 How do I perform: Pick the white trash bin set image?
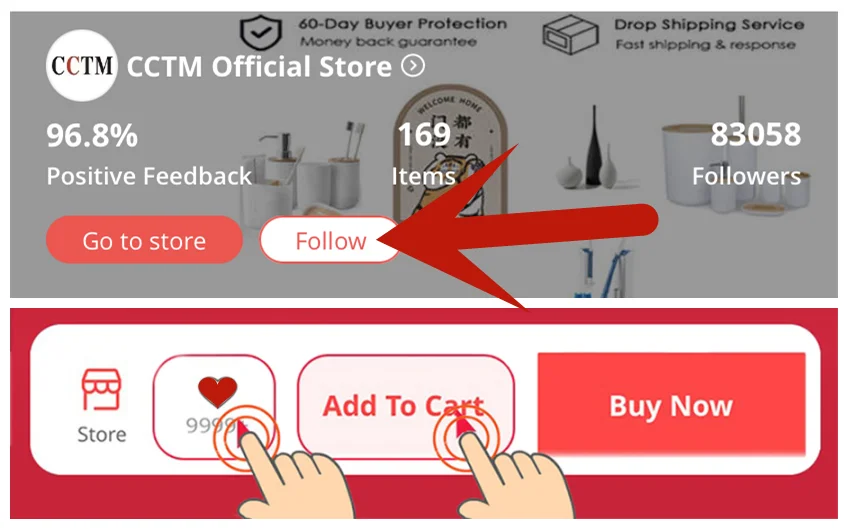[736, 157]
